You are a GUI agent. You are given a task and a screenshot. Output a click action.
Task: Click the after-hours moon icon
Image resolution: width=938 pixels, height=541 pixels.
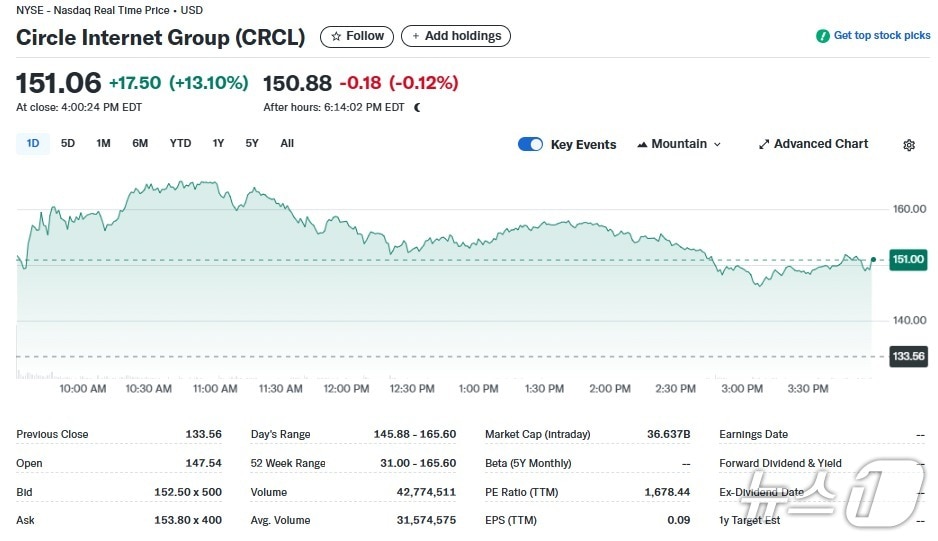coord(417,107)
